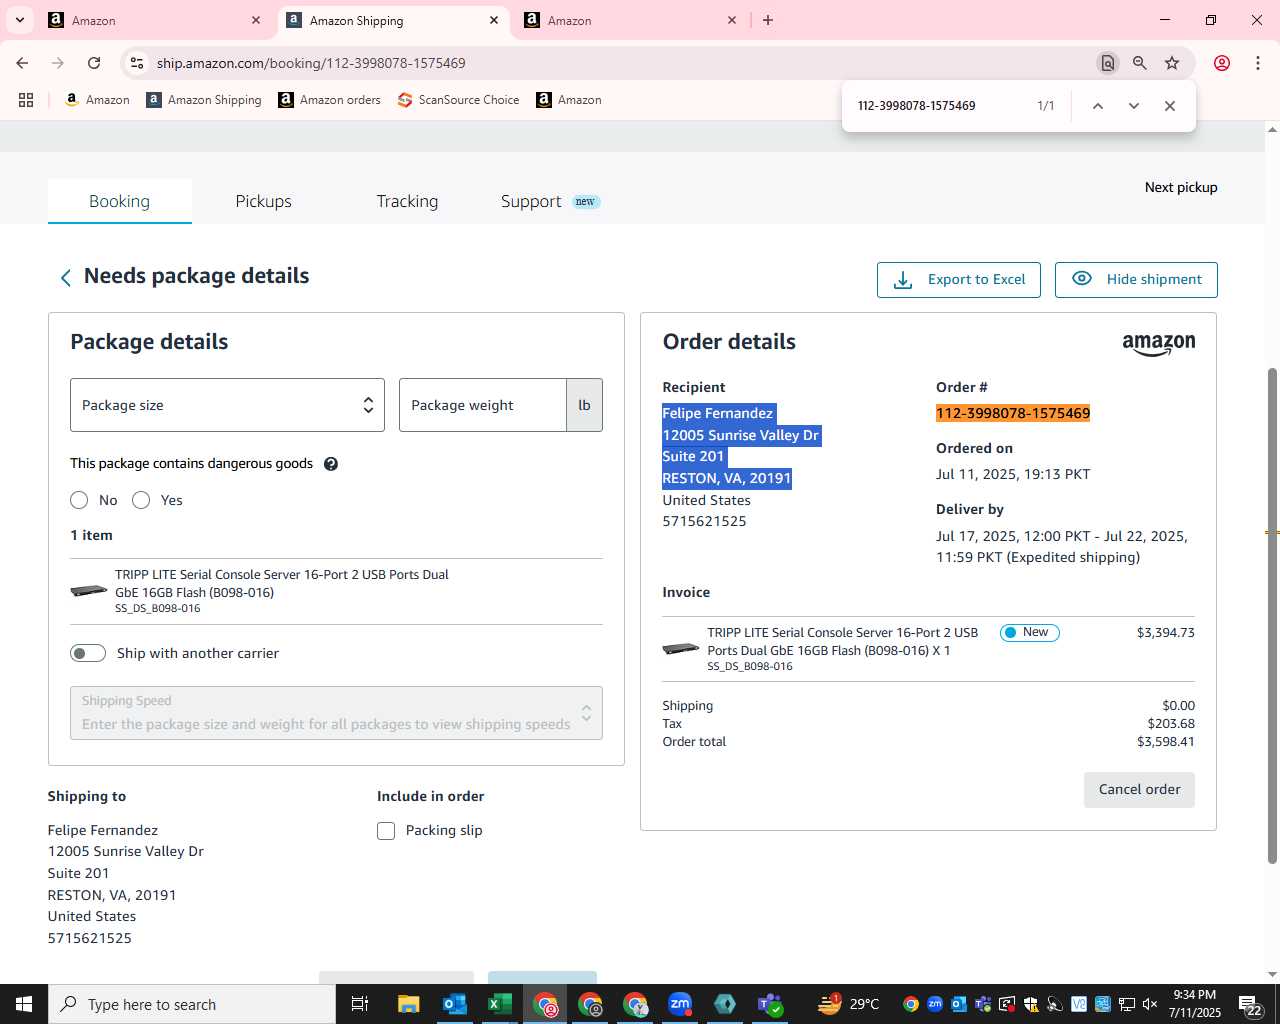Click the weather widget showing 29°C
Screen dimensions: 1280x1024
[848, 1004]
